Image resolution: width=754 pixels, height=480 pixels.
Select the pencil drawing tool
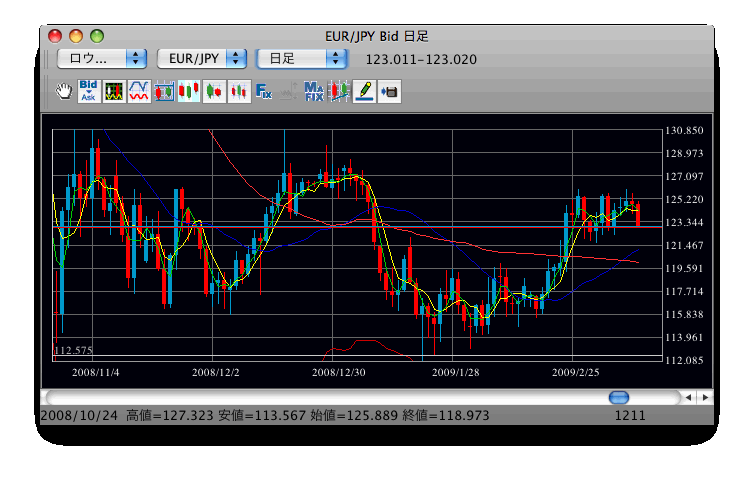[x=364, y=91]
